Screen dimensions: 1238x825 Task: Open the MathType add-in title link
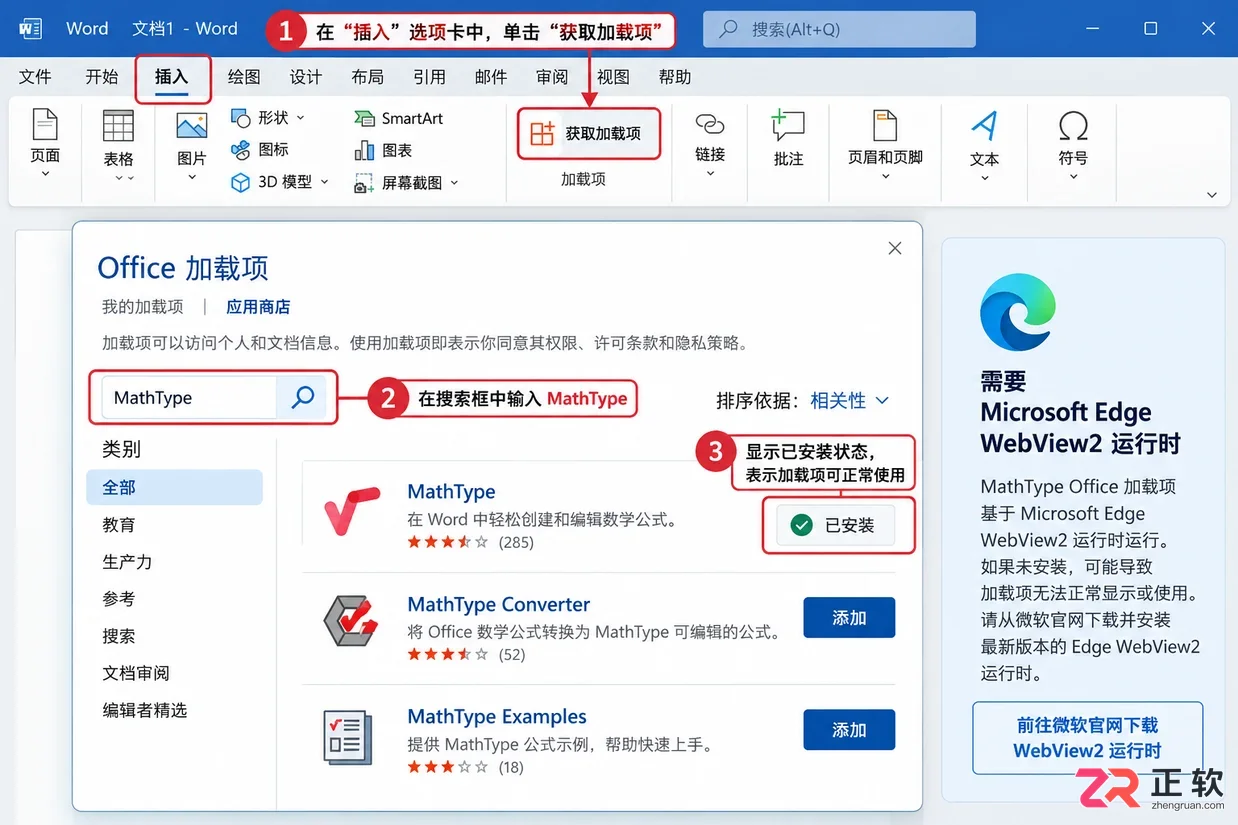[x=451, y=492]
